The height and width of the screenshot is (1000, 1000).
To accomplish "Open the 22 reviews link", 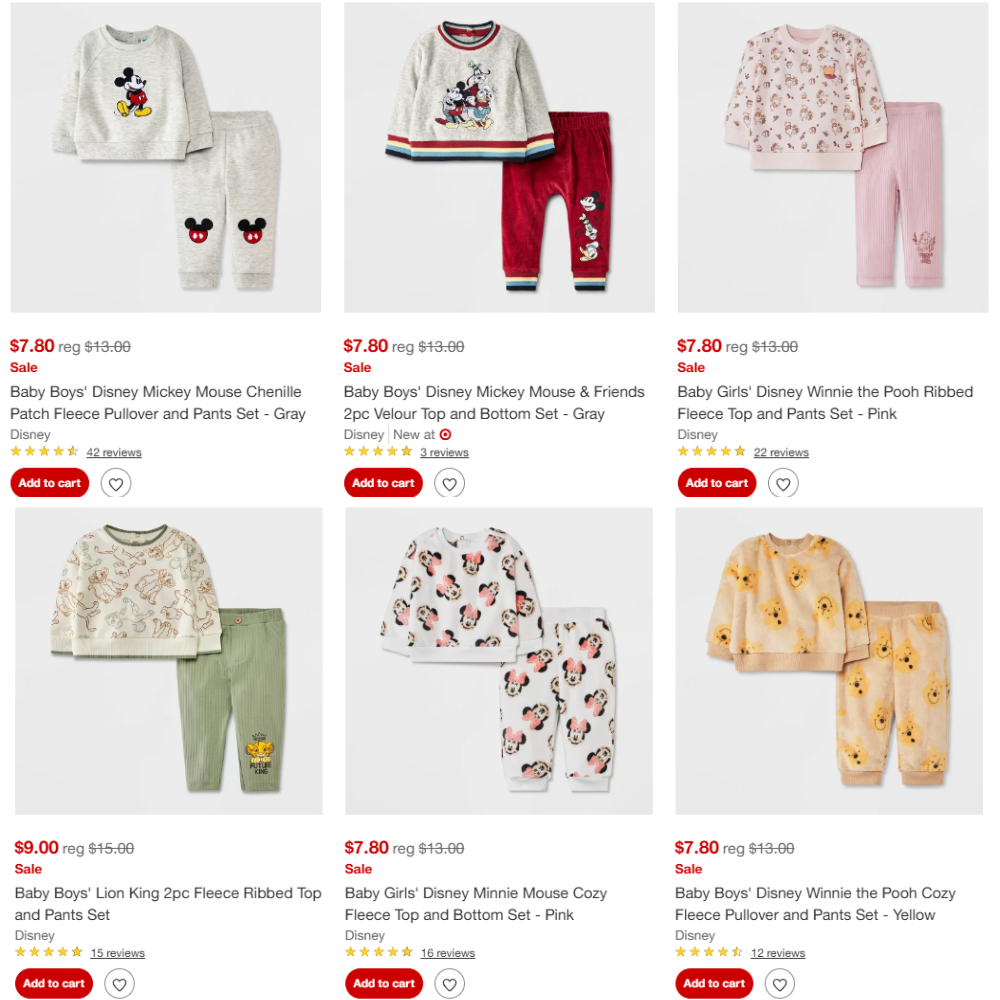I will click(781, 452).
